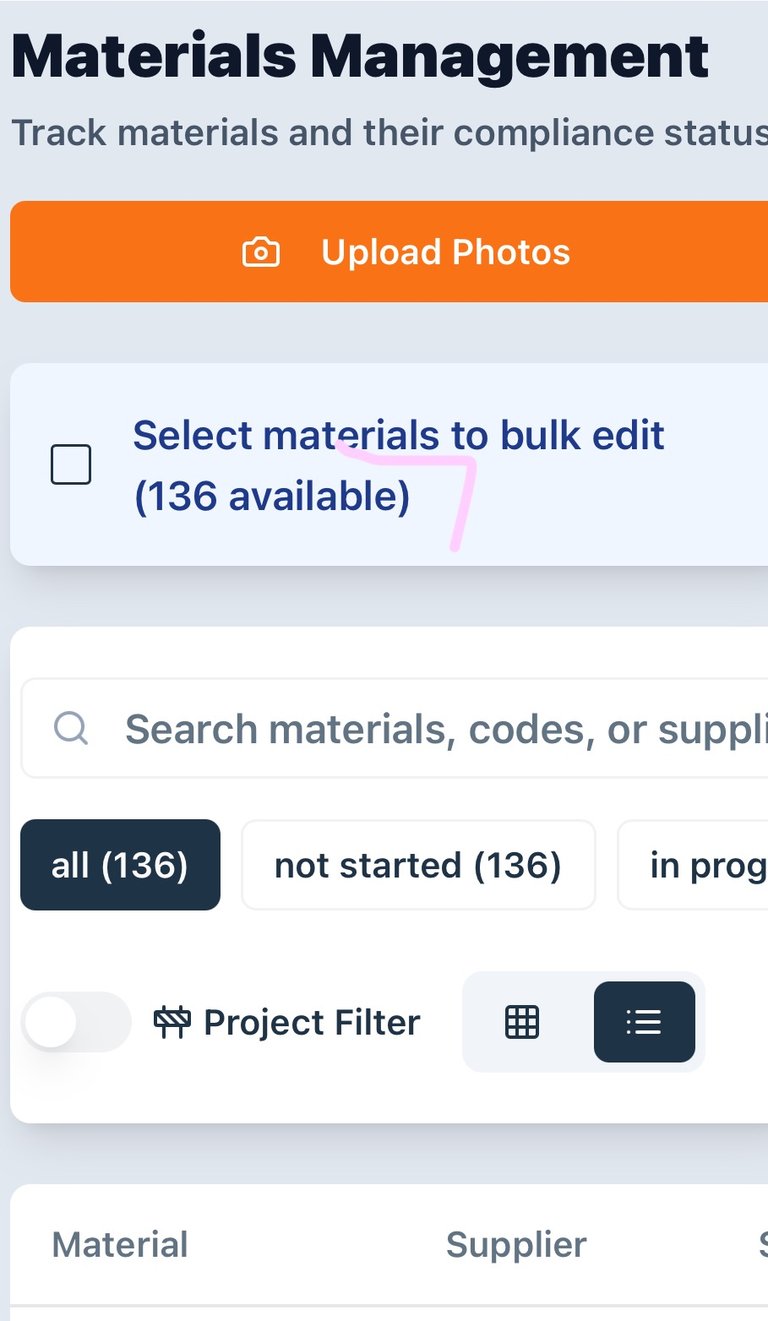Click the Materials Management page heading
Viewport: 768px width, 1321px height.
tap(360, 57)
